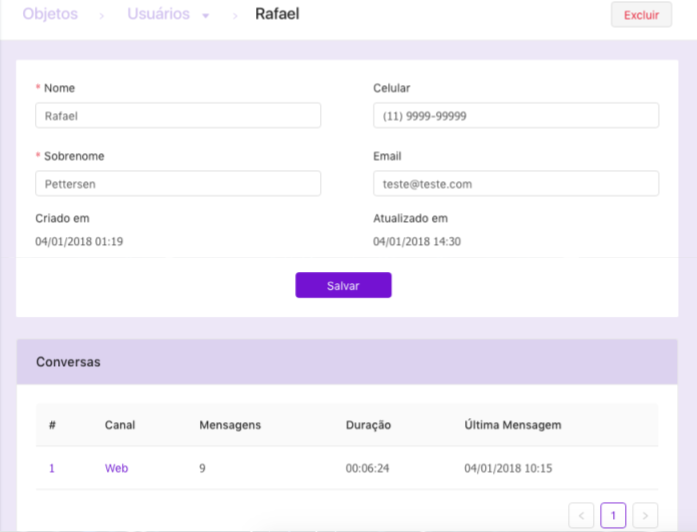The height and width of the screenshot is (532, 697).
Task: Focus the Nome input field
Action: click(178, 116)
